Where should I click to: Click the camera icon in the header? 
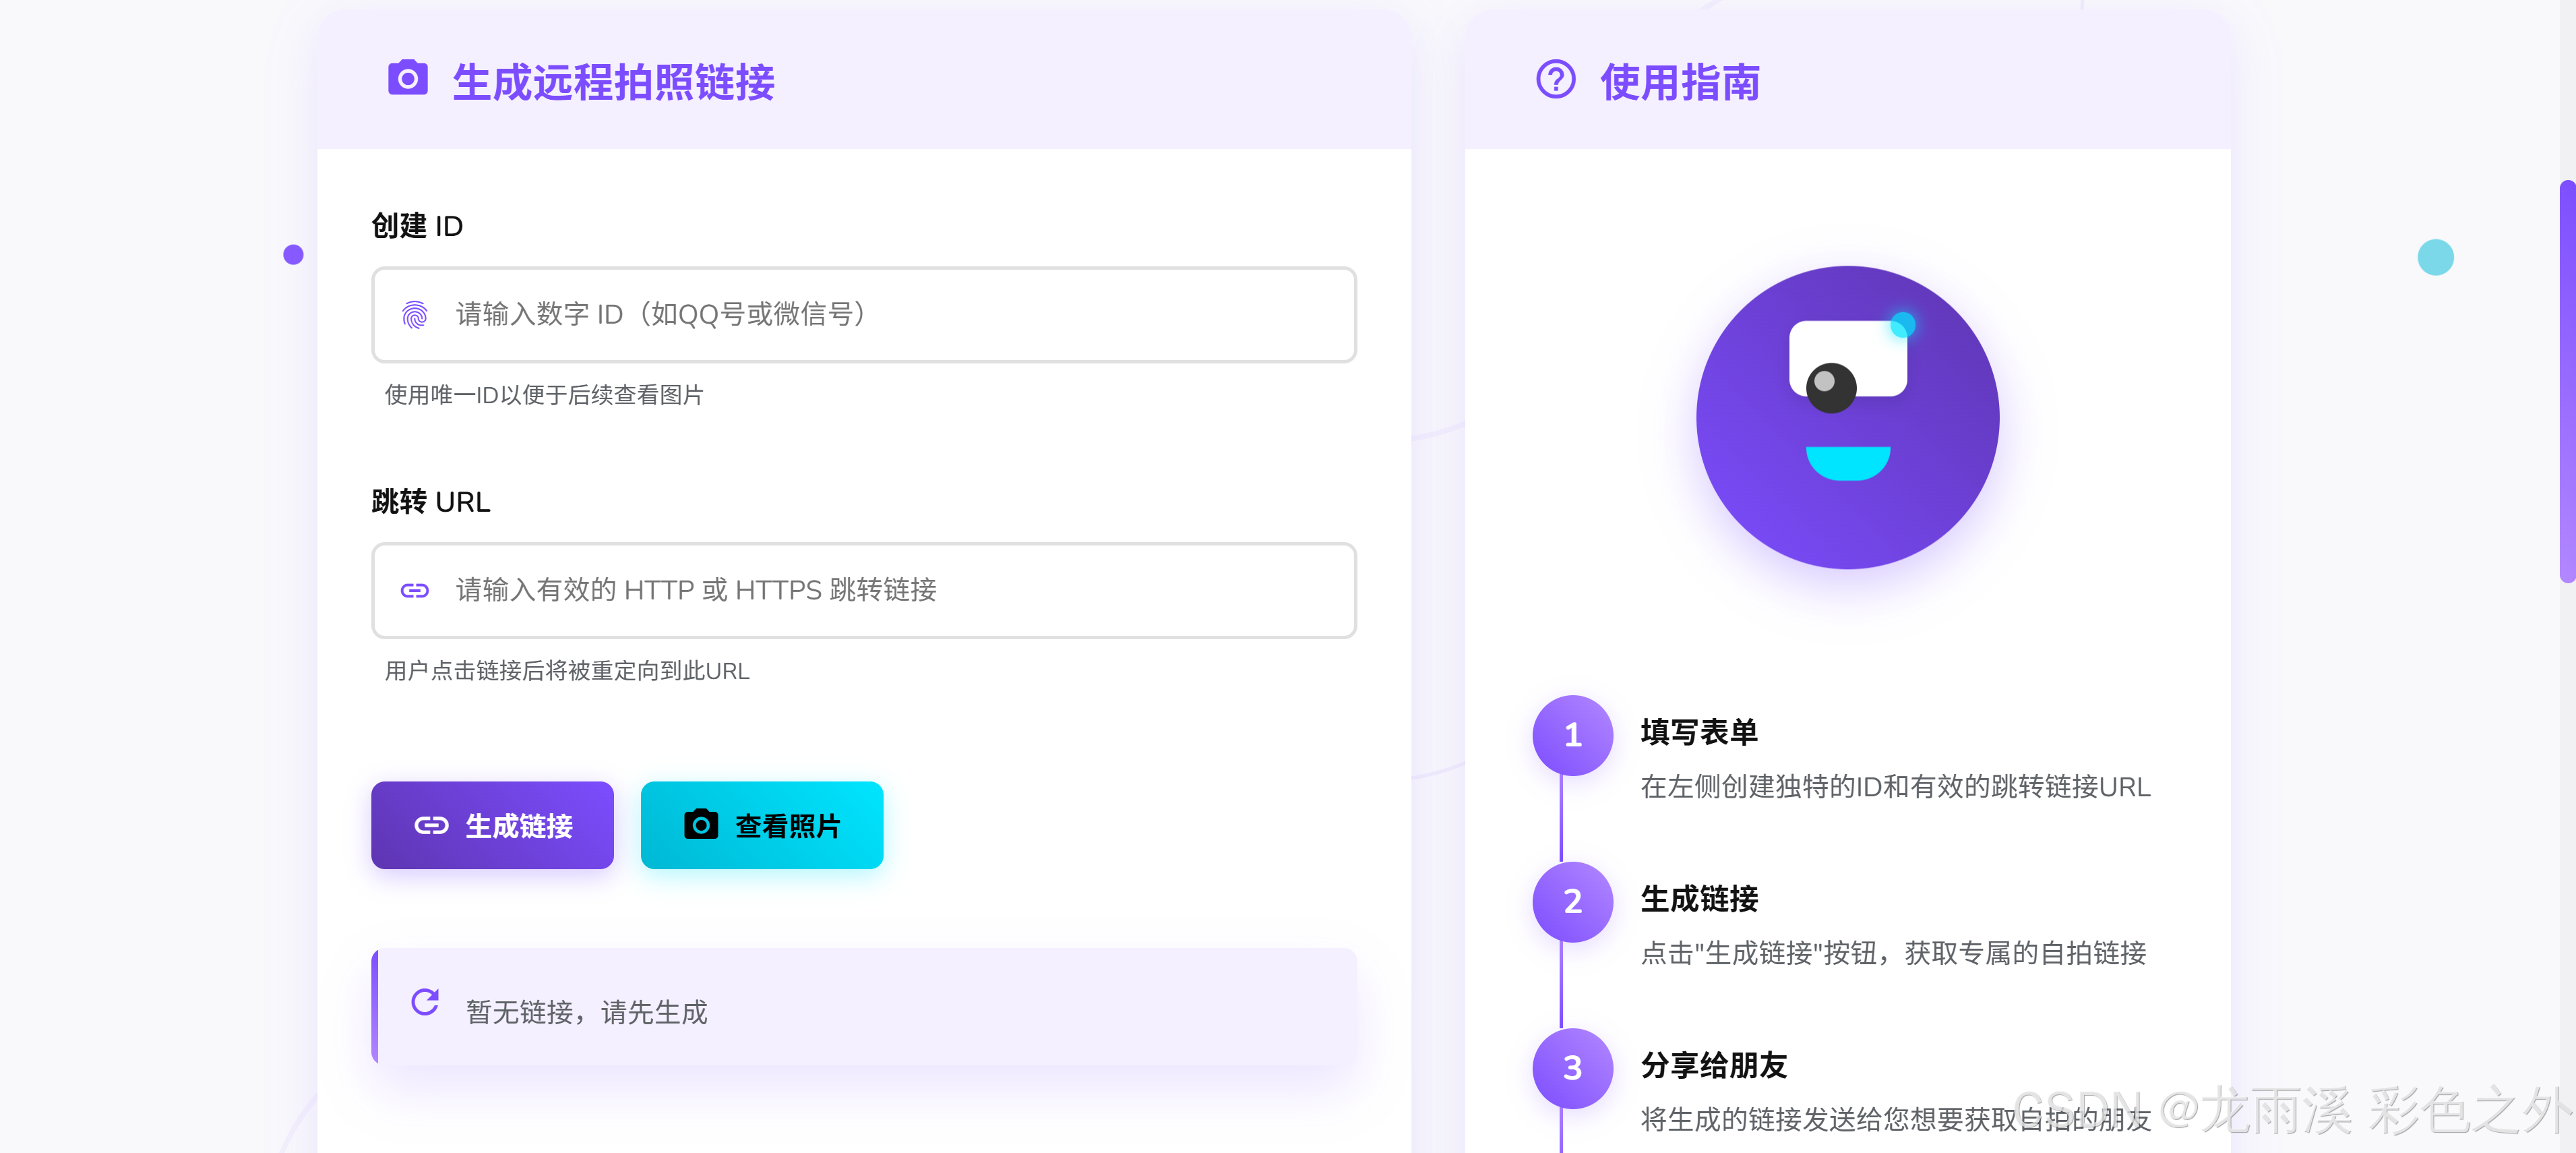coord(407,78)
